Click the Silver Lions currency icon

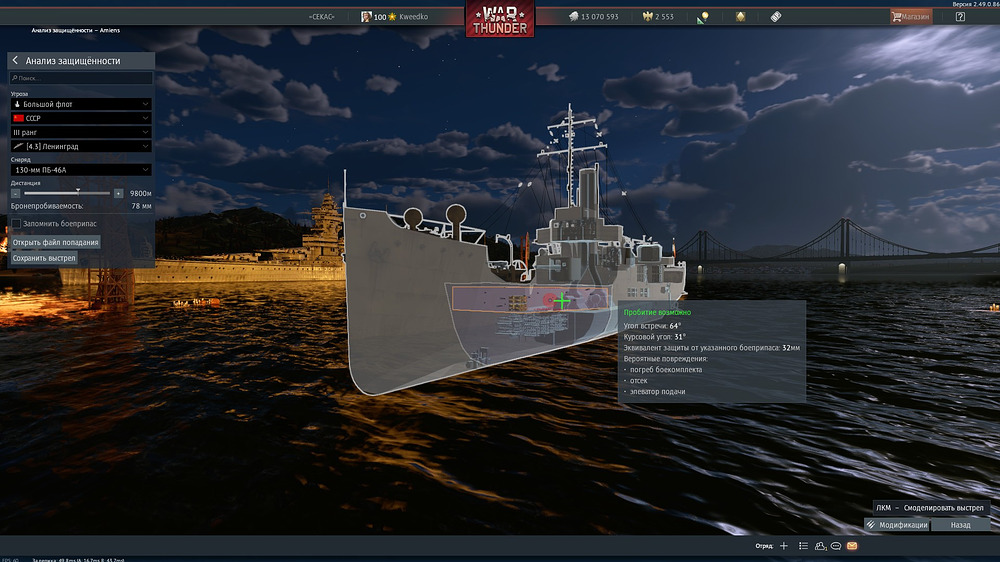pos(574,17)
